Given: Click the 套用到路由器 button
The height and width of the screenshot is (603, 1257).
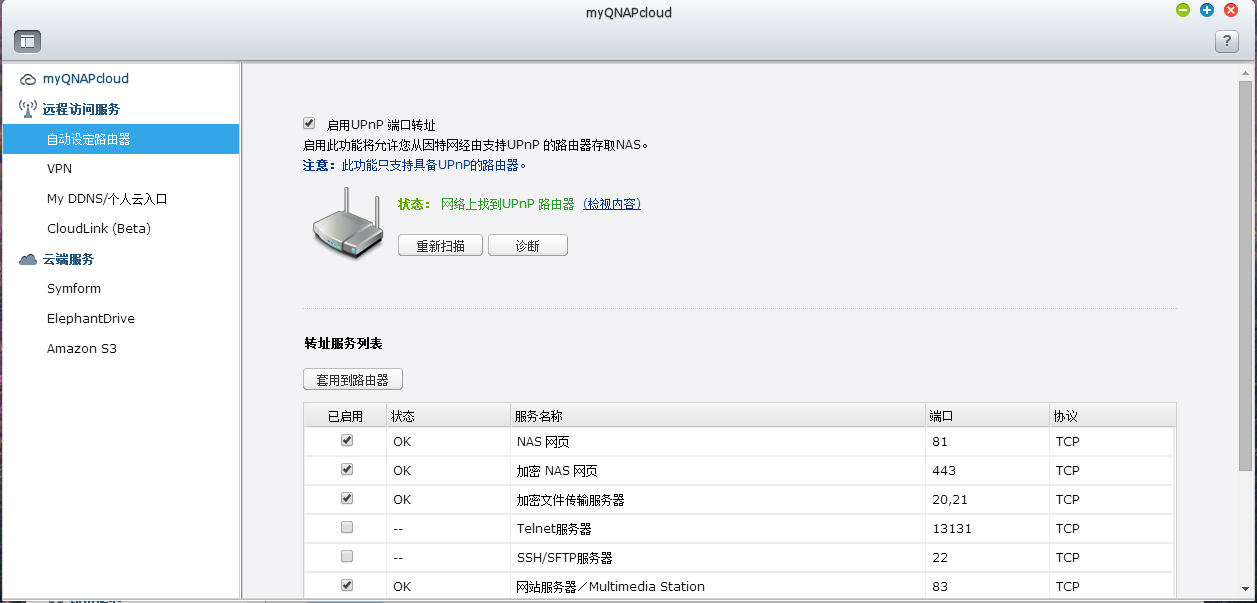Looking at the screenshot, I should click(x=353, y=380).
